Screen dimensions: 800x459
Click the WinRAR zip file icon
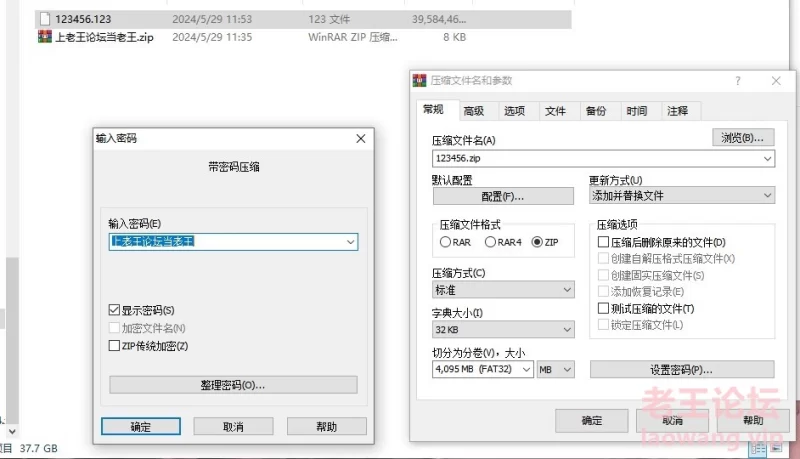click(45, 37)
